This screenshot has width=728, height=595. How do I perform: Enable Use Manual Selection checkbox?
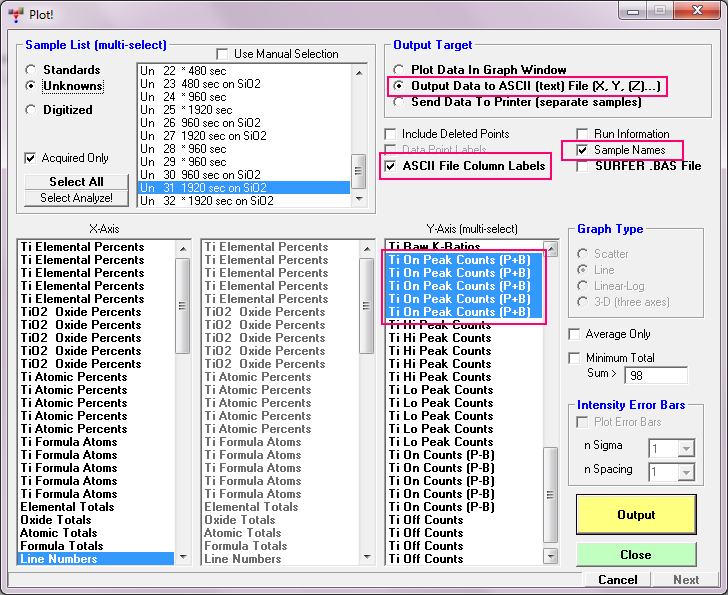tap(223, 53)
